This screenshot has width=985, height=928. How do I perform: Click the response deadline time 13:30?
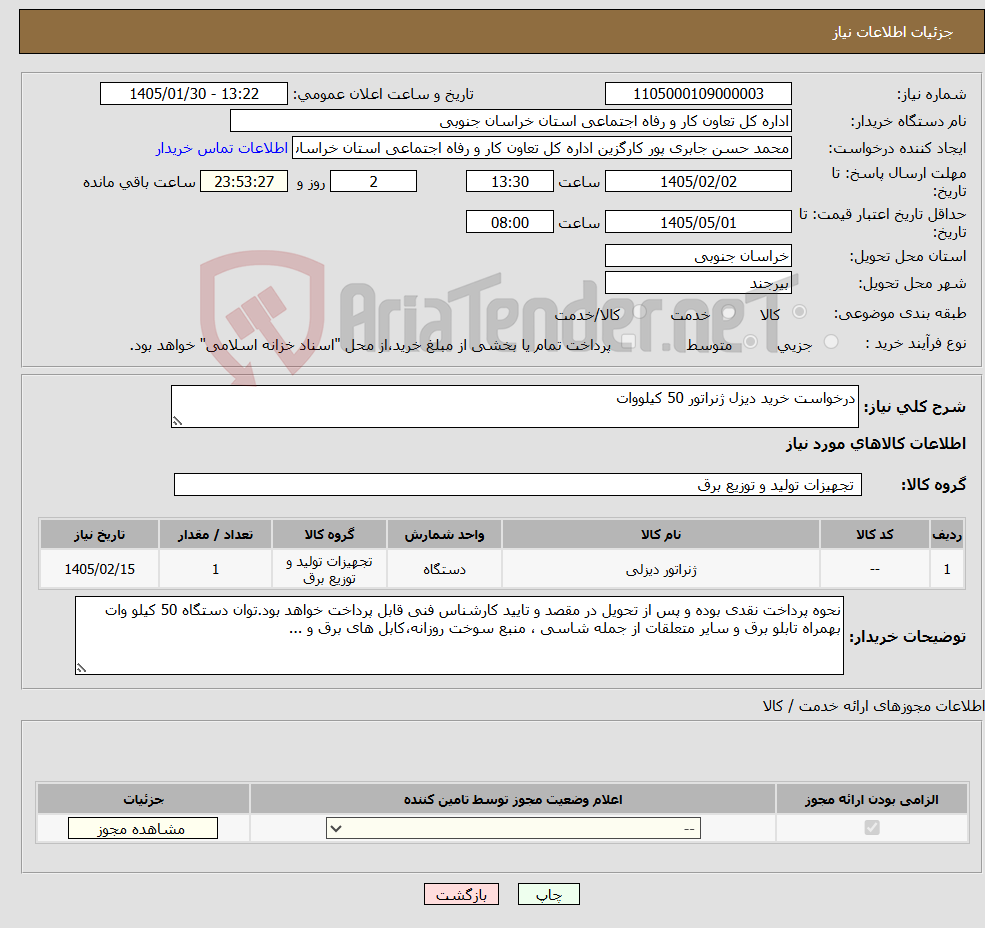pyautogui.click(x=509, y=182)
